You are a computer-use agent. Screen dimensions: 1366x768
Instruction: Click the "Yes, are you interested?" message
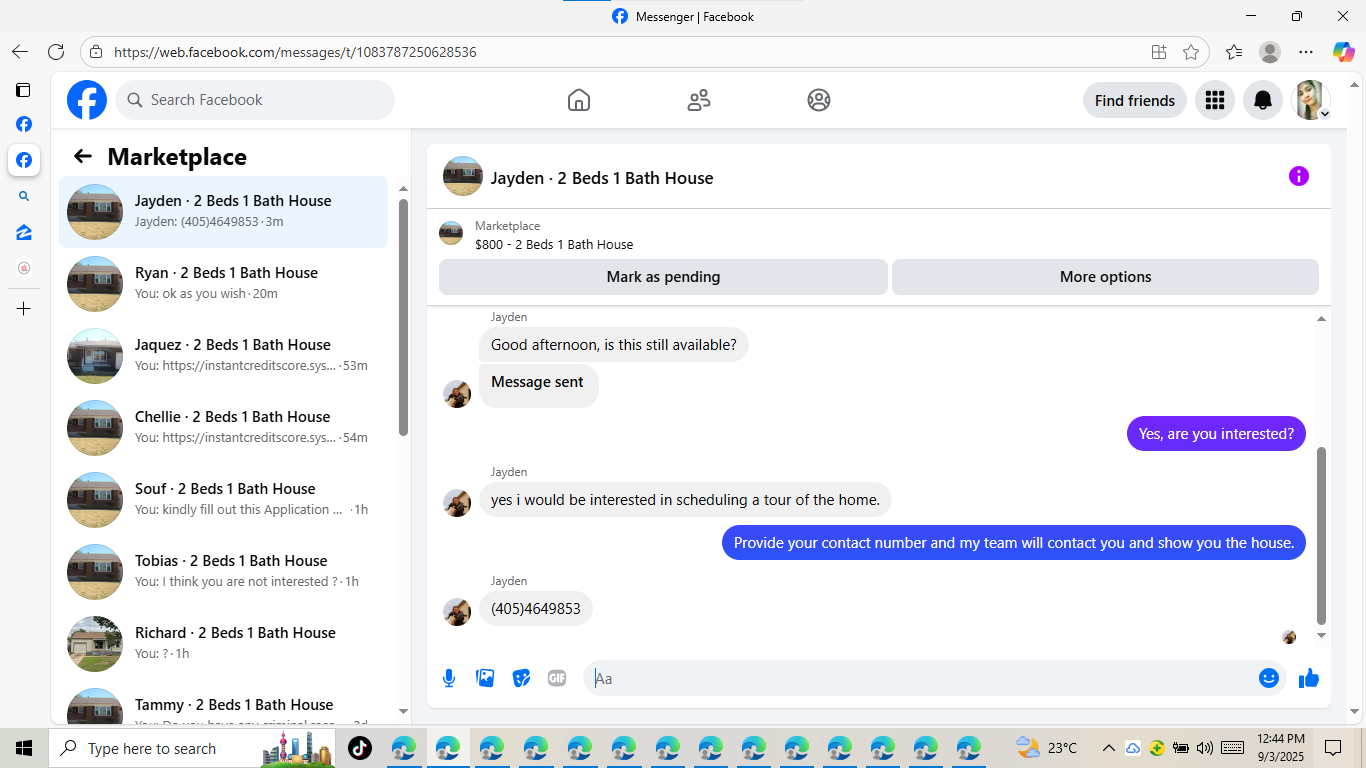pos(1216,434)
